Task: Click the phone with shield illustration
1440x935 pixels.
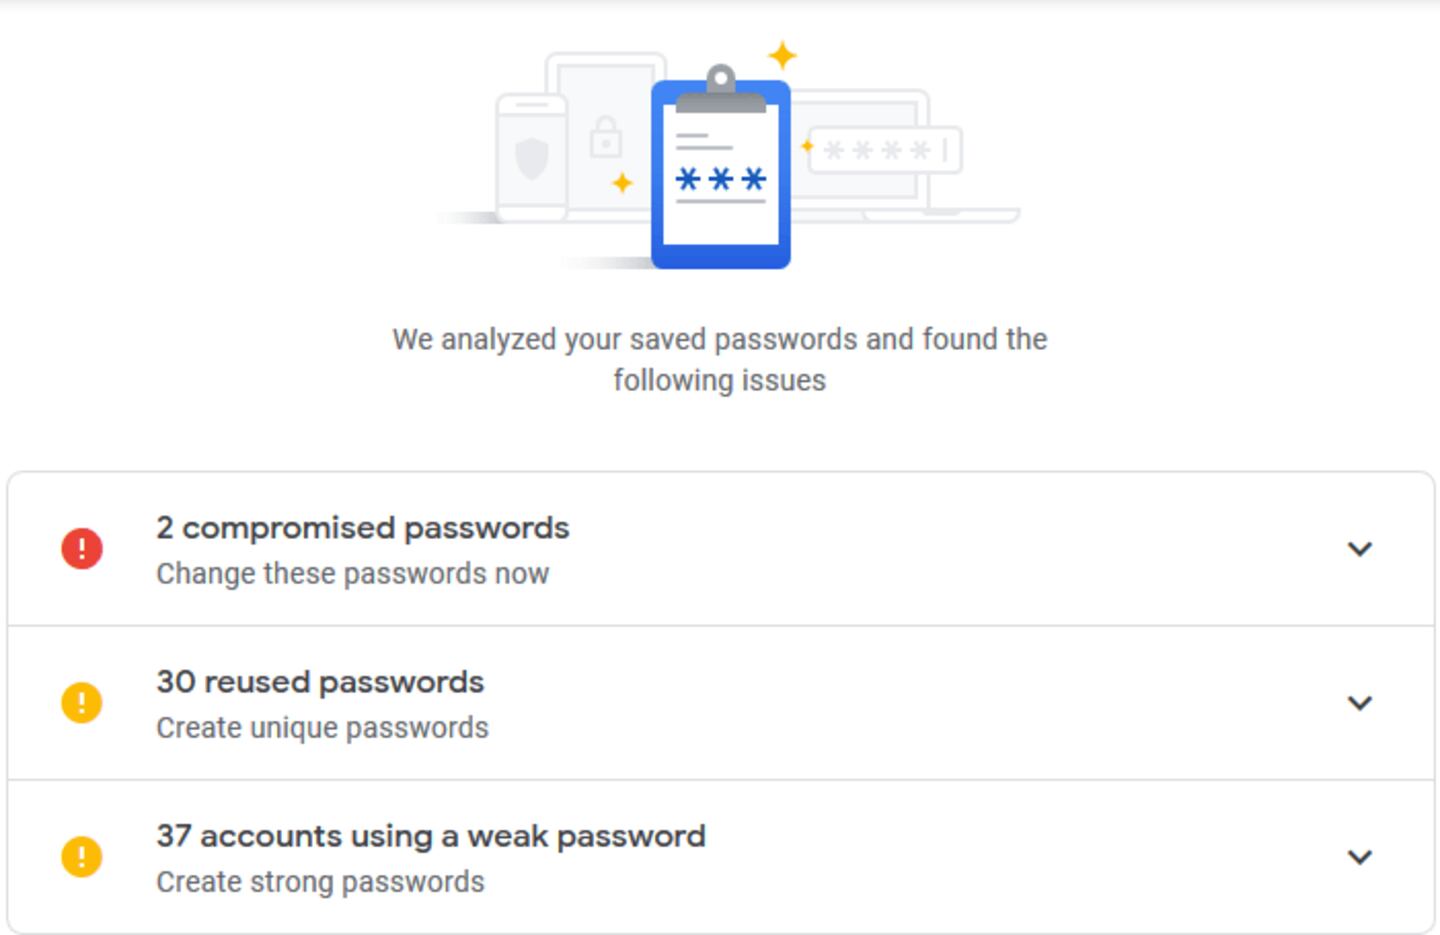Action: coord(532,158)
